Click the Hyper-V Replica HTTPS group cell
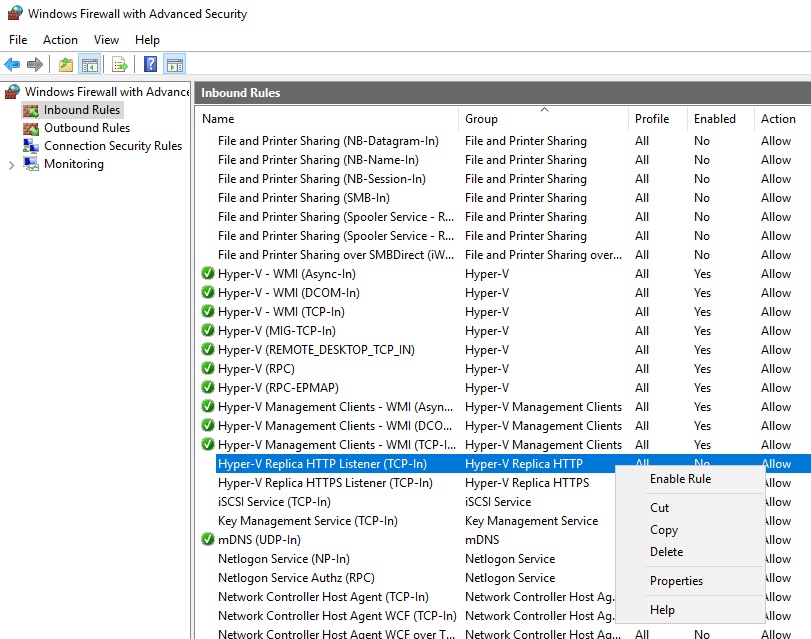Viewport: 811px width, 639px height. click(527, 483)
